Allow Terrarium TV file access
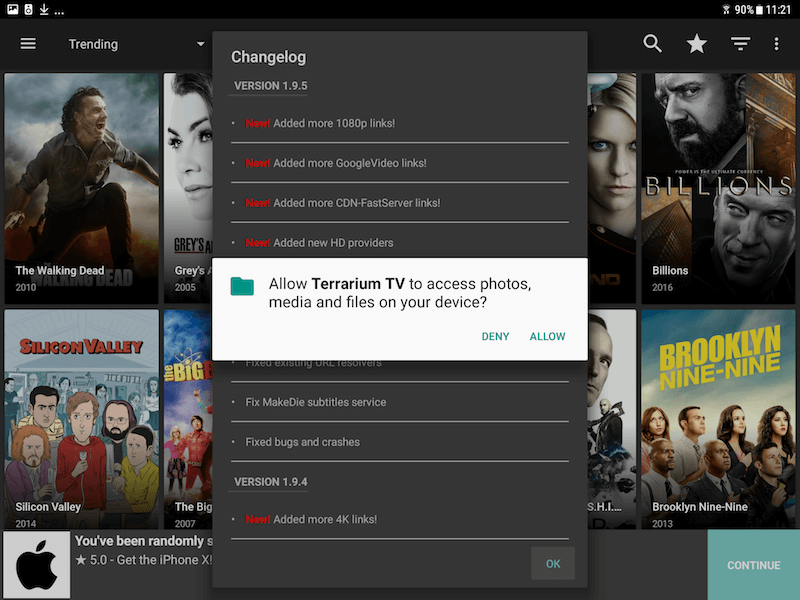The image size is (800, 600). click(x=547, y=336)
